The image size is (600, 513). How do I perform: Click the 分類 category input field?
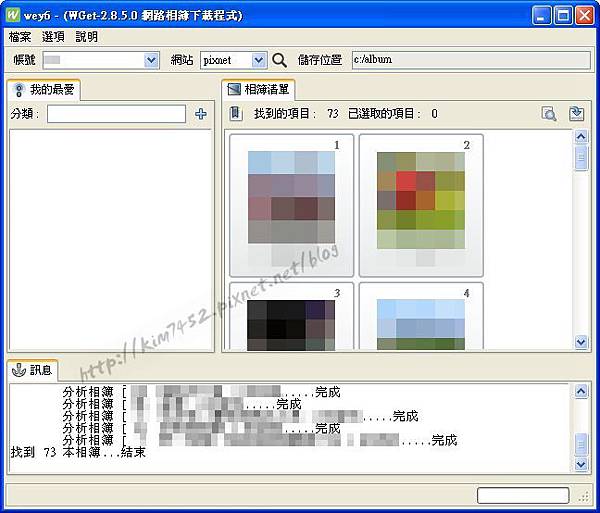[x=116, y=114]
